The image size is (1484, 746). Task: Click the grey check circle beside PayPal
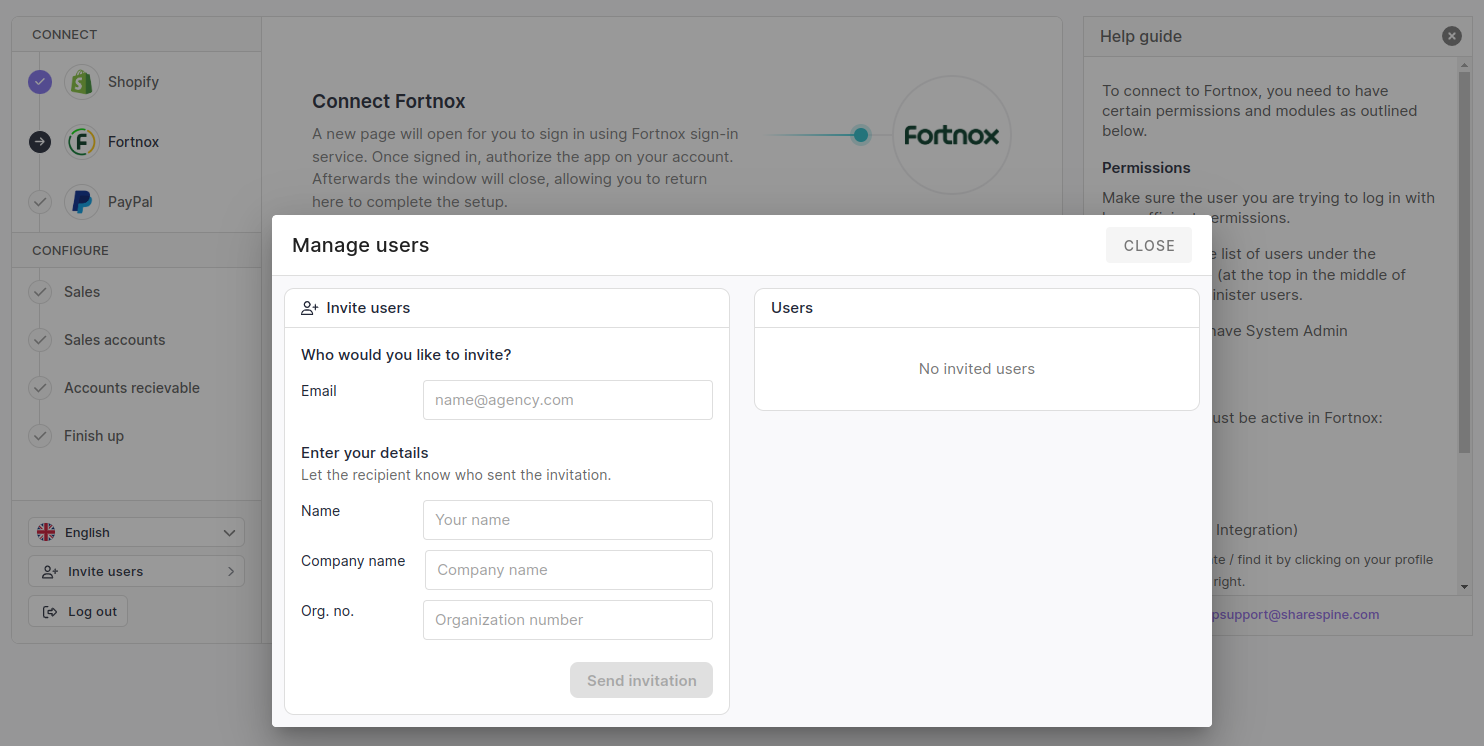pyautogui.click(x=40, y=202)
